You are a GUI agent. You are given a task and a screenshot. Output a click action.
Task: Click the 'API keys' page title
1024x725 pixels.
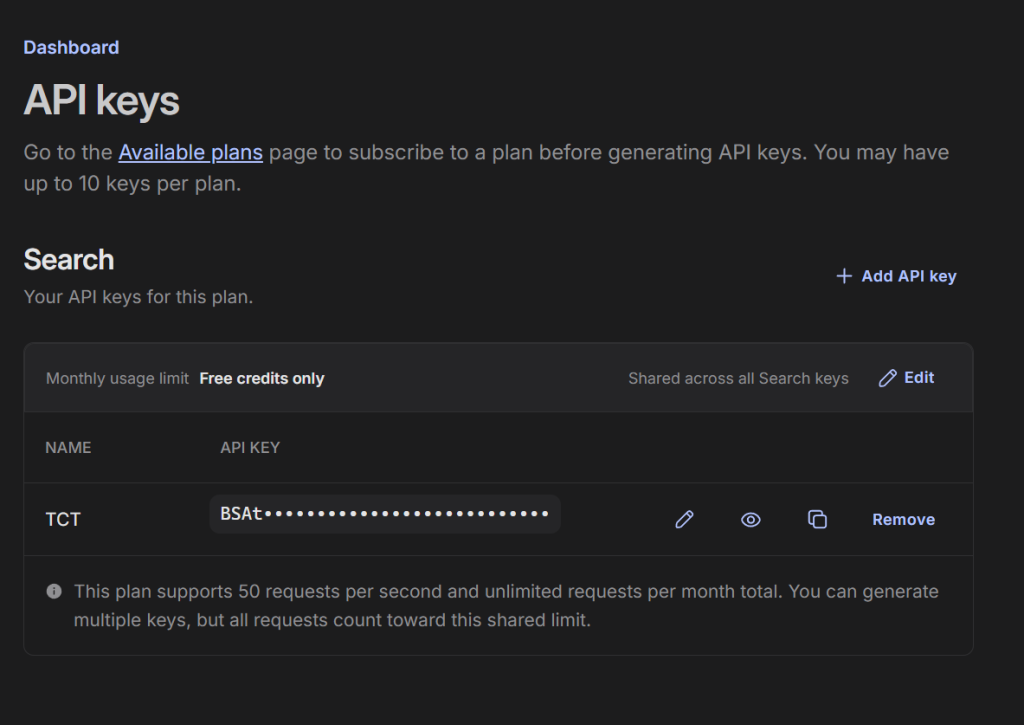(x=102, y=101)
